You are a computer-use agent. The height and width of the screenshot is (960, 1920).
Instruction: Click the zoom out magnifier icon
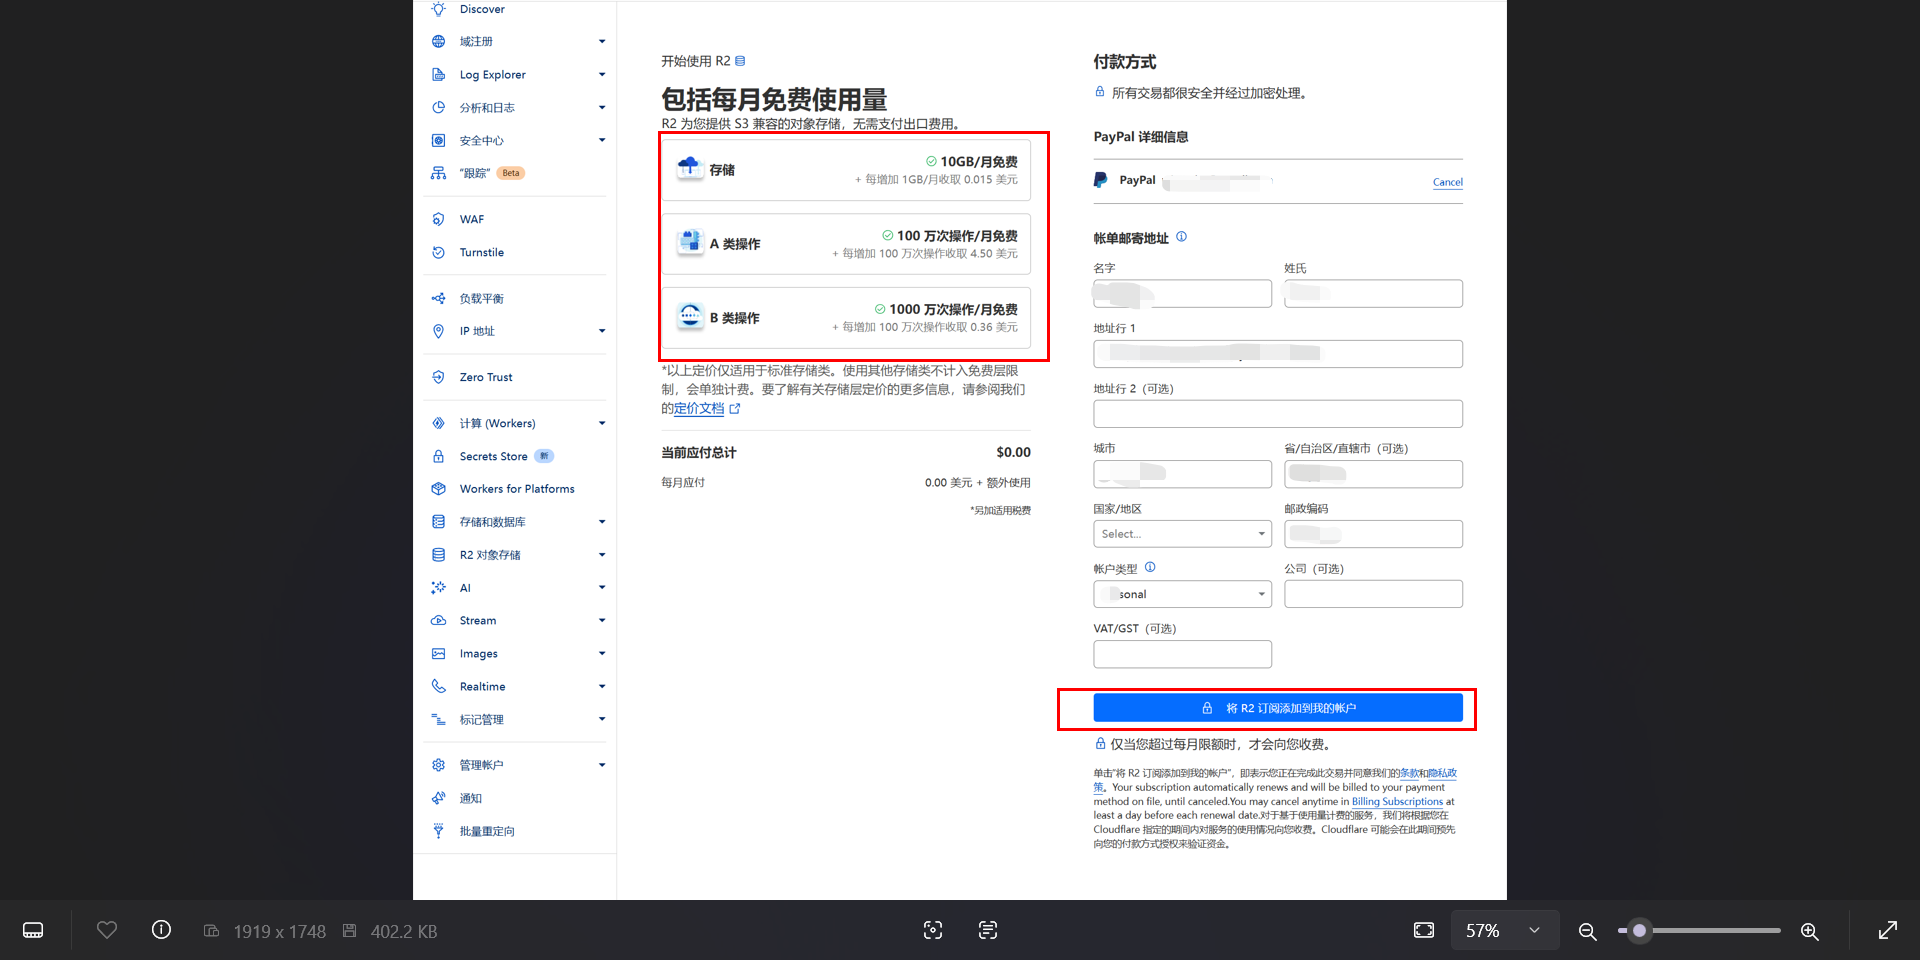coord(1587,931)
